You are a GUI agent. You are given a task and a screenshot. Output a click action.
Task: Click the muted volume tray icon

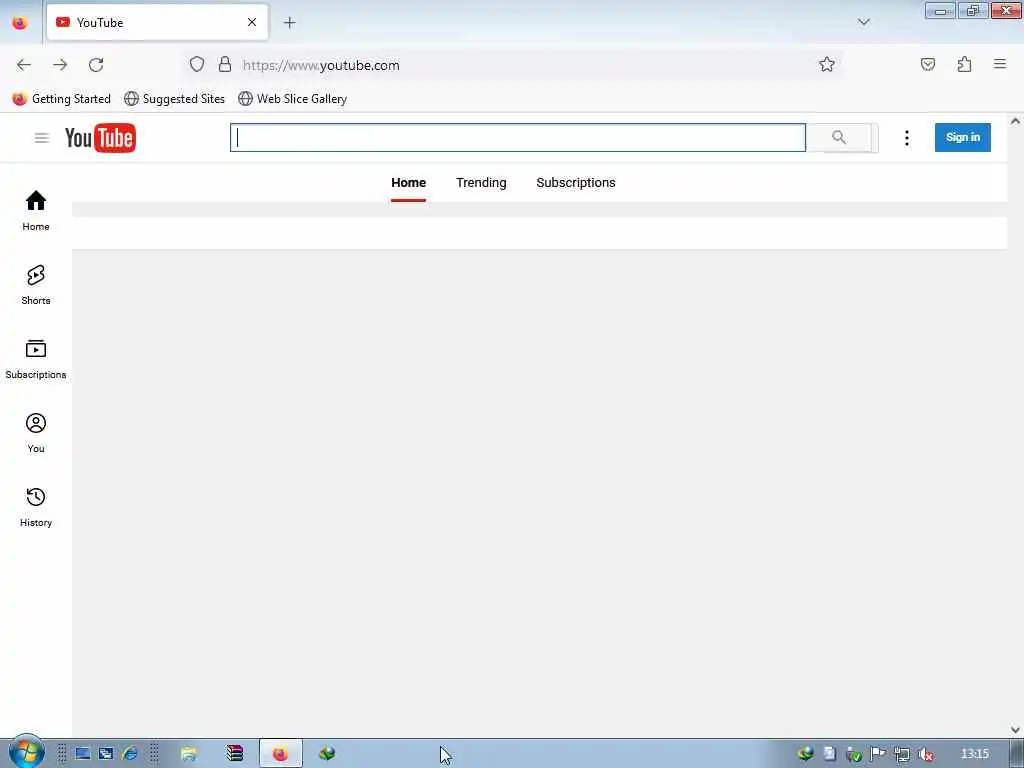(x=925, y=754)
